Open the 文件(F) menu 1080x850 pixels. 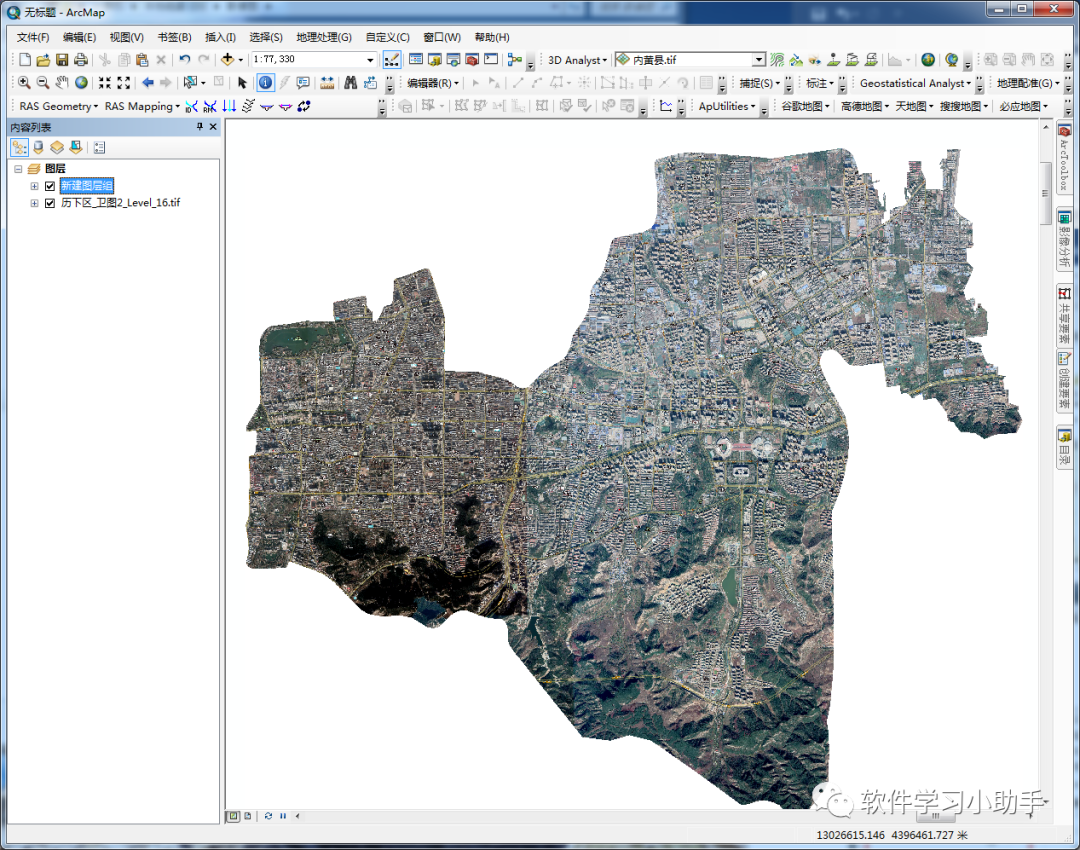33,37
